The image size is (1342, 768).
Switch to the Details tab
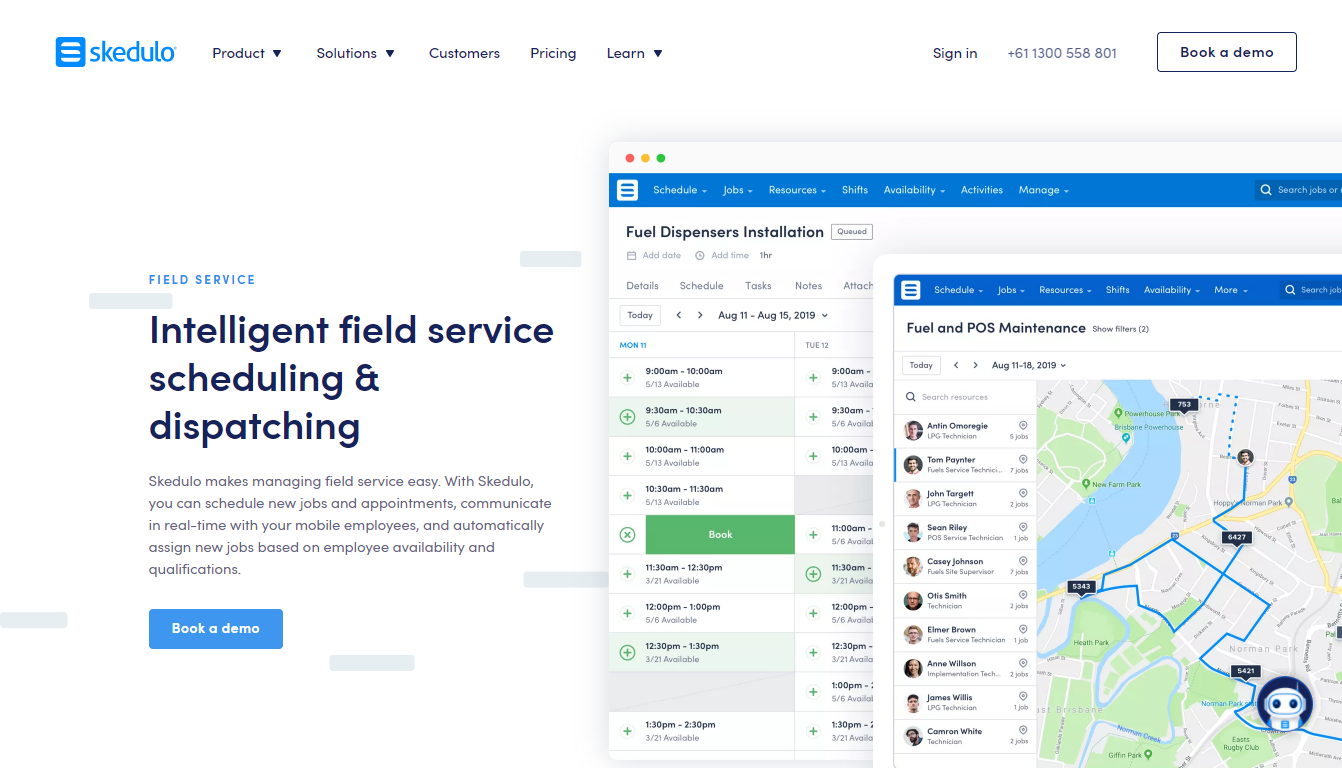[642, 286]
